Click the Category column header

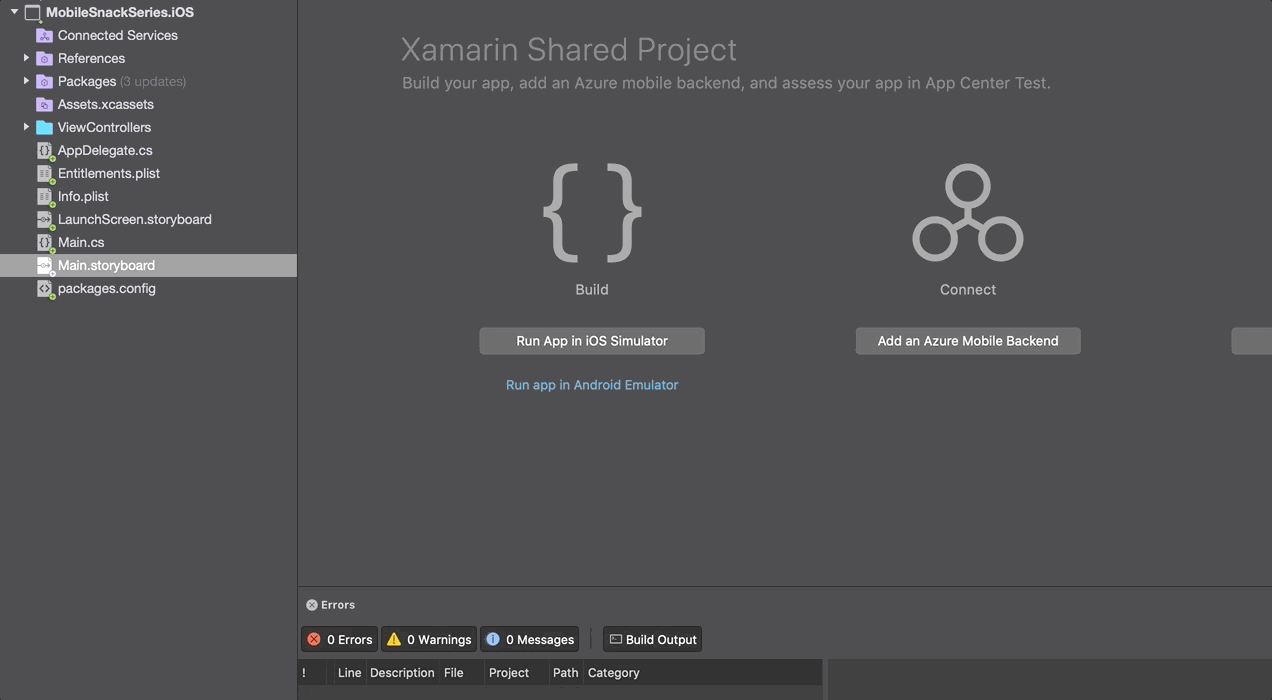(613, 673)
